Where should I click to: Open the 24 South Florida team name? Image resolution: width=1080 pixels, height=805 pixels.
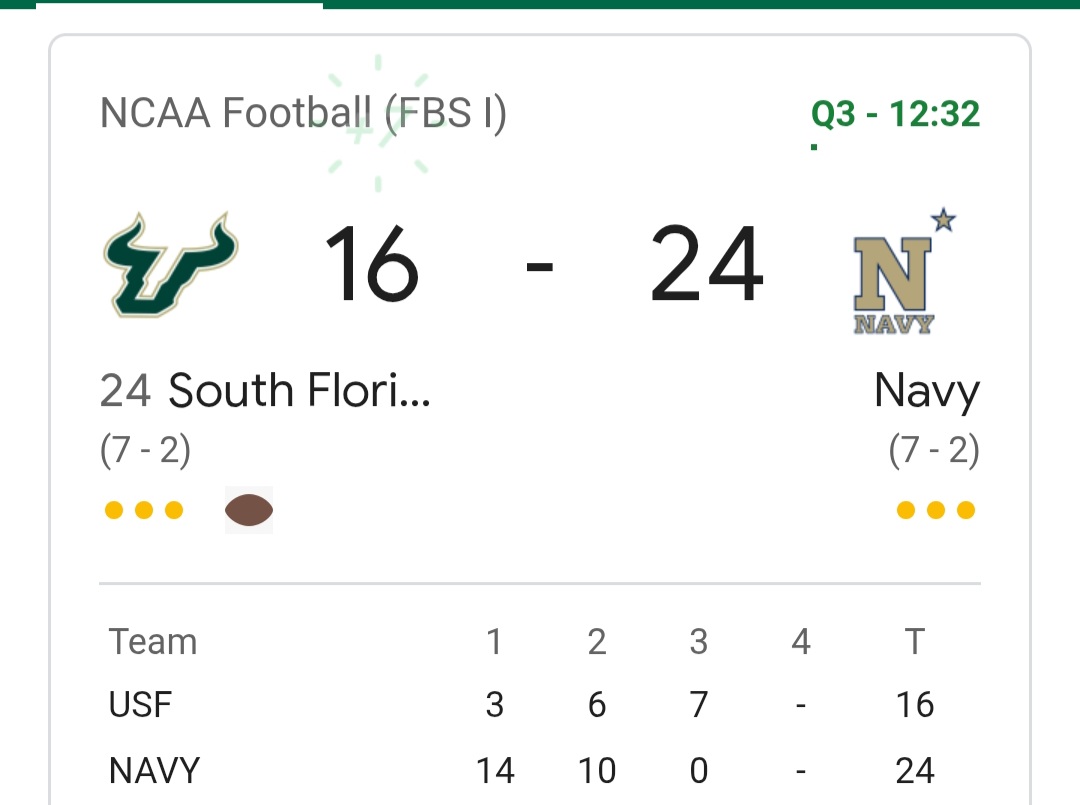click(x=265, y=390)
